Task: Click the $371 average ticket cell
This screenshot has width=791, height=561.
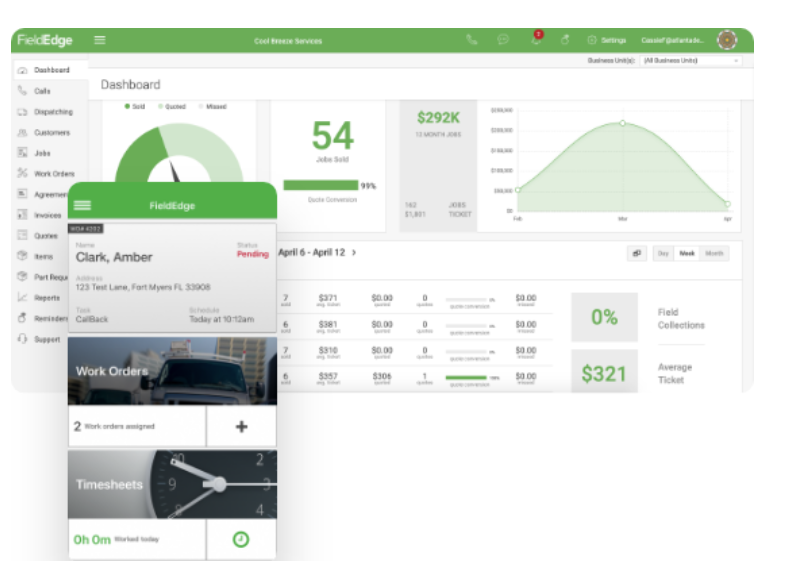Action: tap(328, 300)
